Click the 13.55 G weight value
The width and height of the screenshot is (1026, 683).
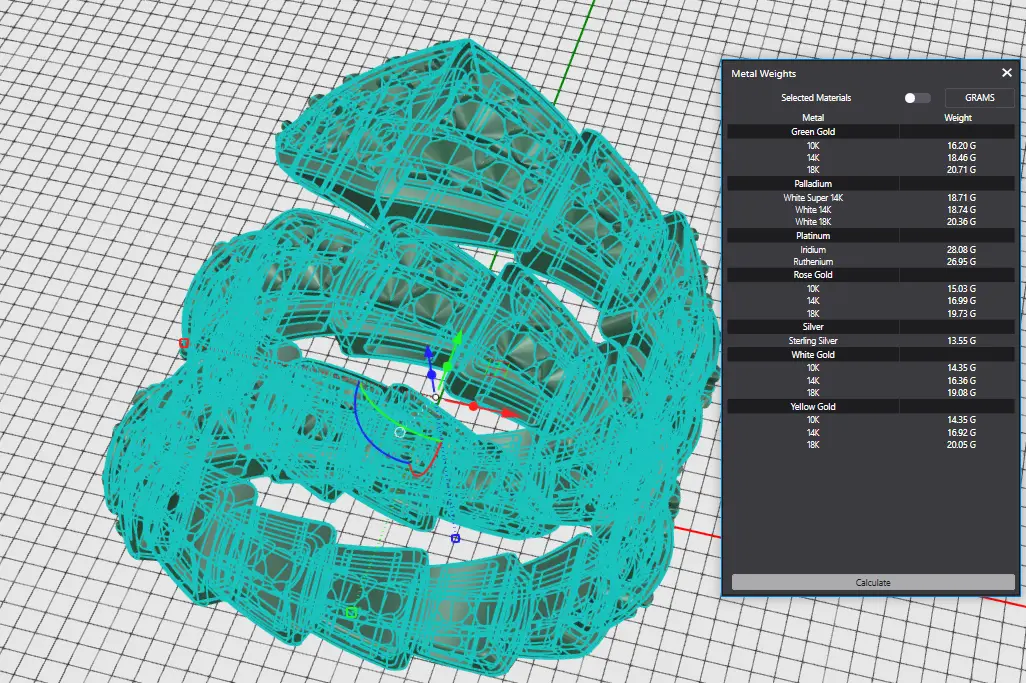tap(961, 341)
